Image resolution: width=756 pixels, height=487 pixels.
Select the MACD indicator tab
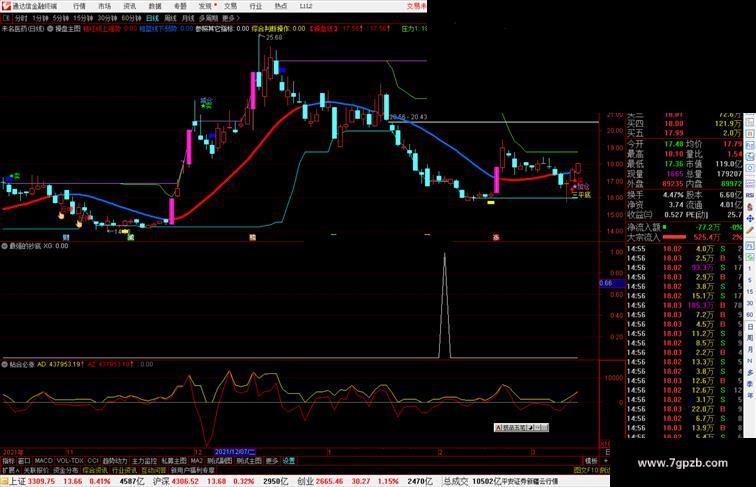tap(43, 461)
